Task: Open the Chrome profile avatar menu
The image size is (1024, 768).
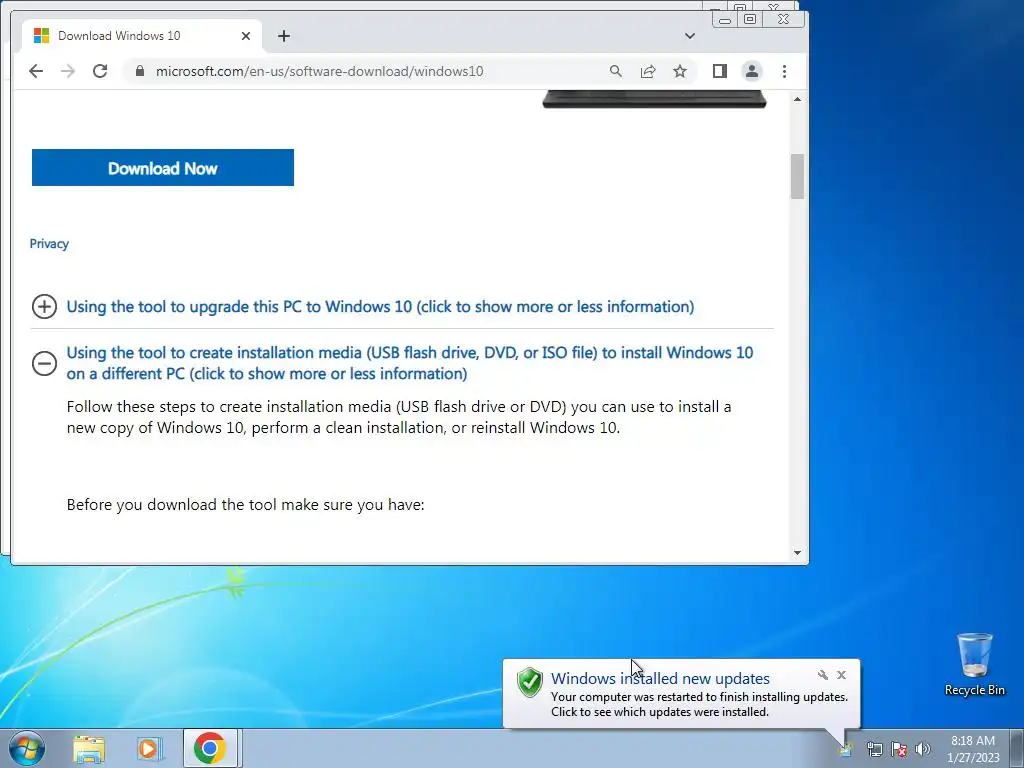Action: (752, 71)
